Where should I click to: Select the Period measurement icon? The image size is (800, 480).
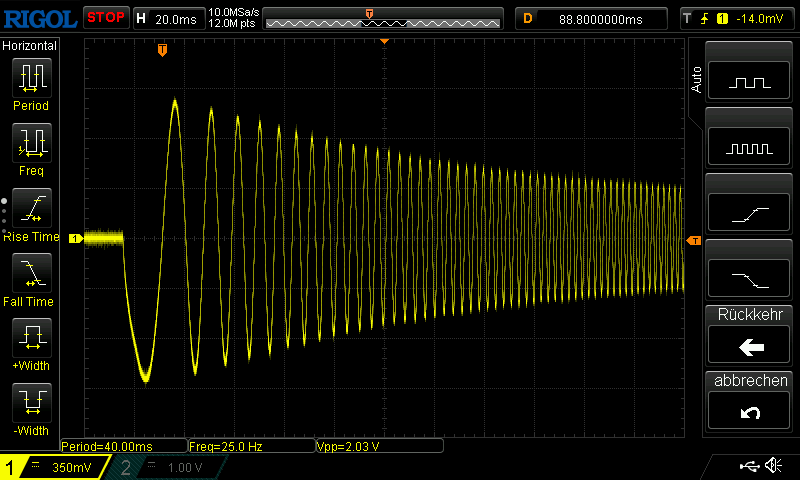[31, 77]
